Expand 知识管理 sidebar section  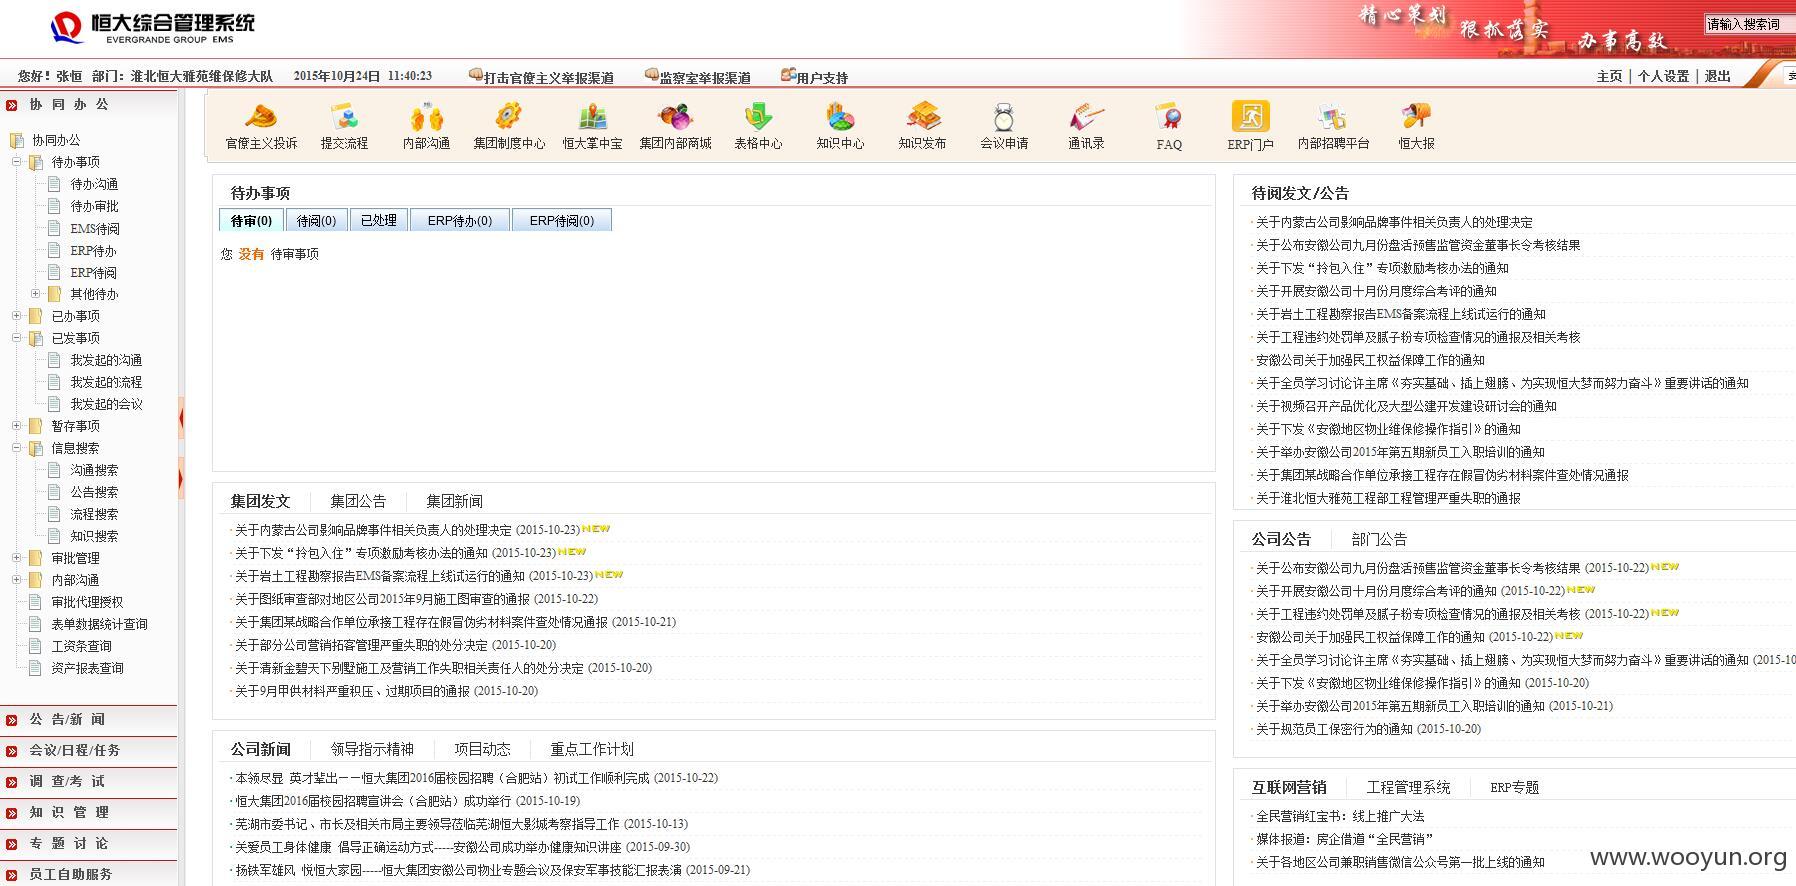[88, 812]
